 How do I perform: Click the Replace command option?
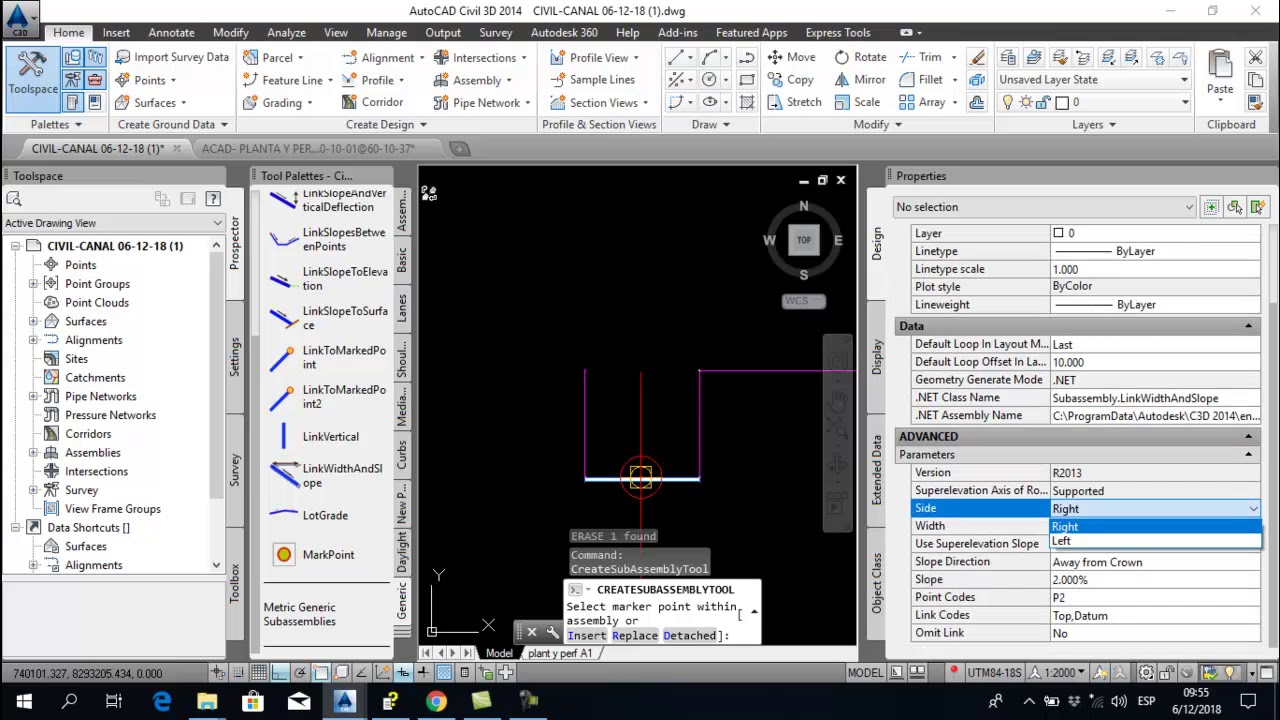click(634, 636)
